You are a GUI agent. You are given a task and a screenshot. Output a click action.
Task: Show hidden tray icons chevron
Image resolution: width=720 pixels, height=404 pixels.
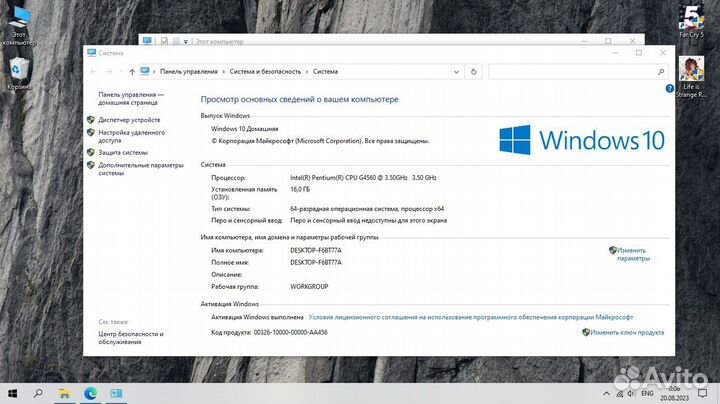pyautogui.click(x=606, y=393)
